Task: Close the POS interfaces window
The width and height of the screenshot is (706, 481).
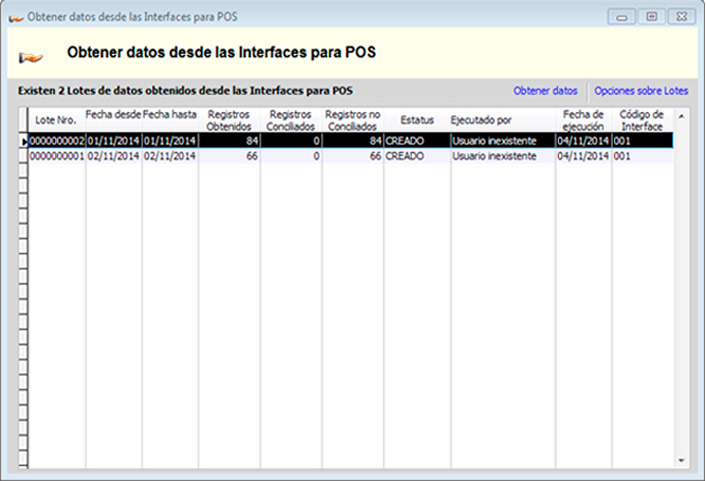Action: (680, 17)
